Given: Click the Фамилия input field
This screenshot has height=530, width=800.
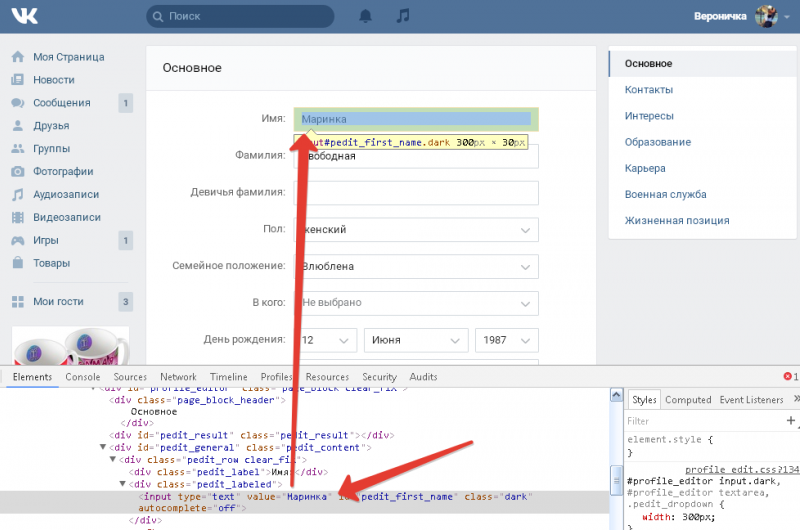Looking at the screenshot, I should point(416,156).
